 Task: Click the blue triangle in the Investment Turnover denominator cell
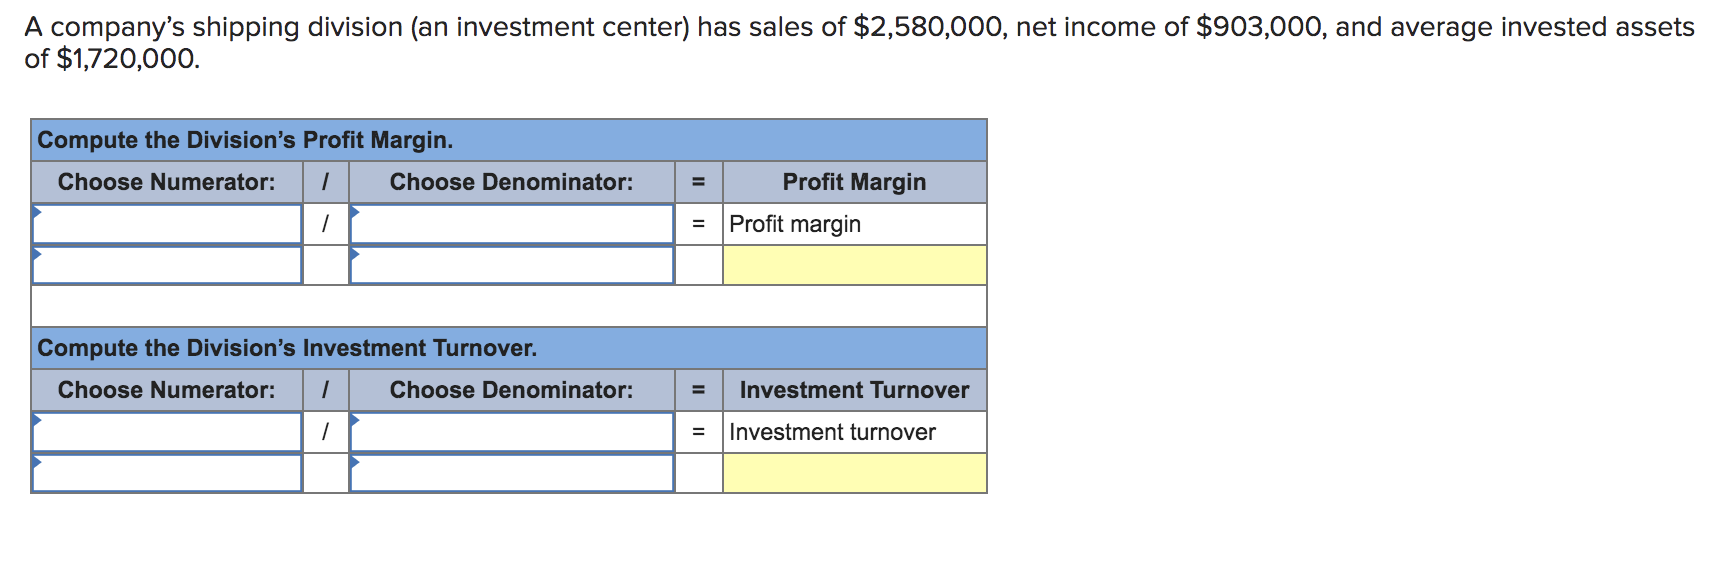click(x=352, y=420)
